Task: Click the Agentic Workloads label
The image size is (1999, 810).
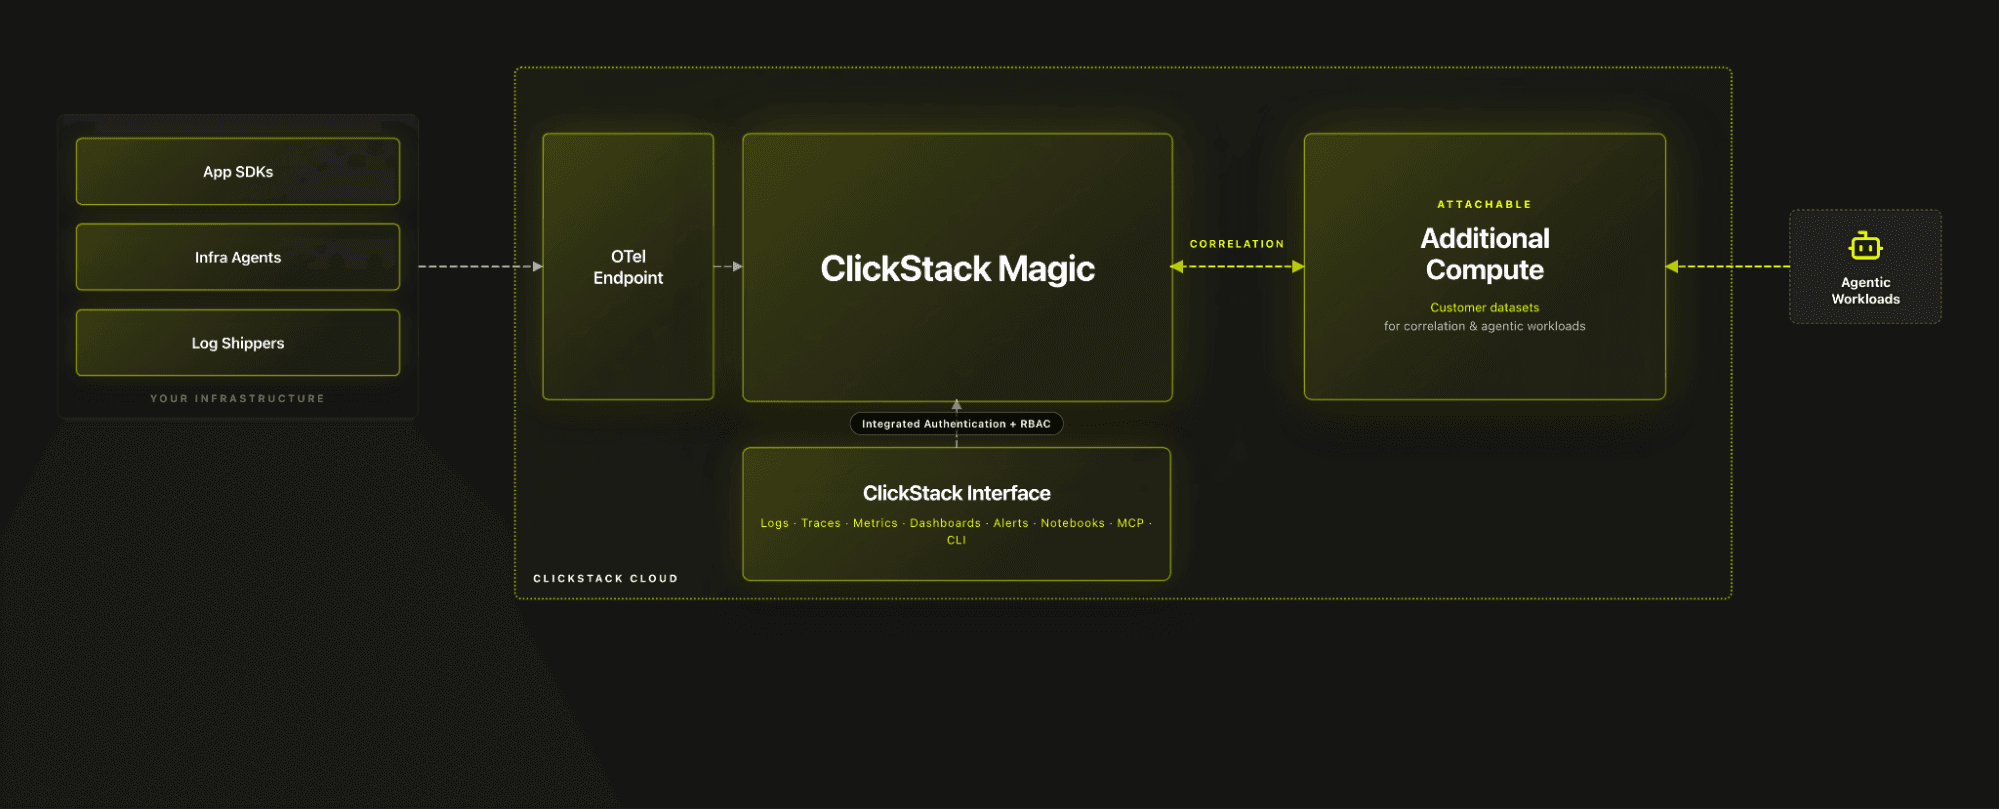Action: tap(1865, 291)
